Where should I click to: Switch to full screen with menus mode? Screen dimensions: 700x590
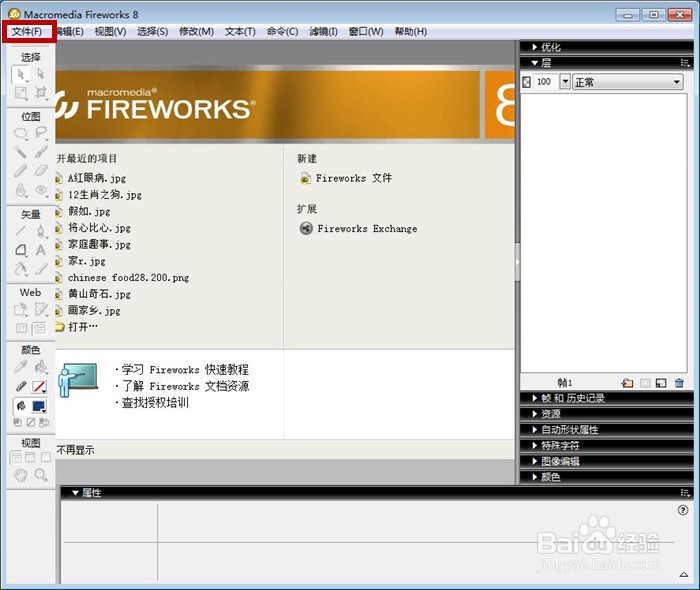pos(30,457)
